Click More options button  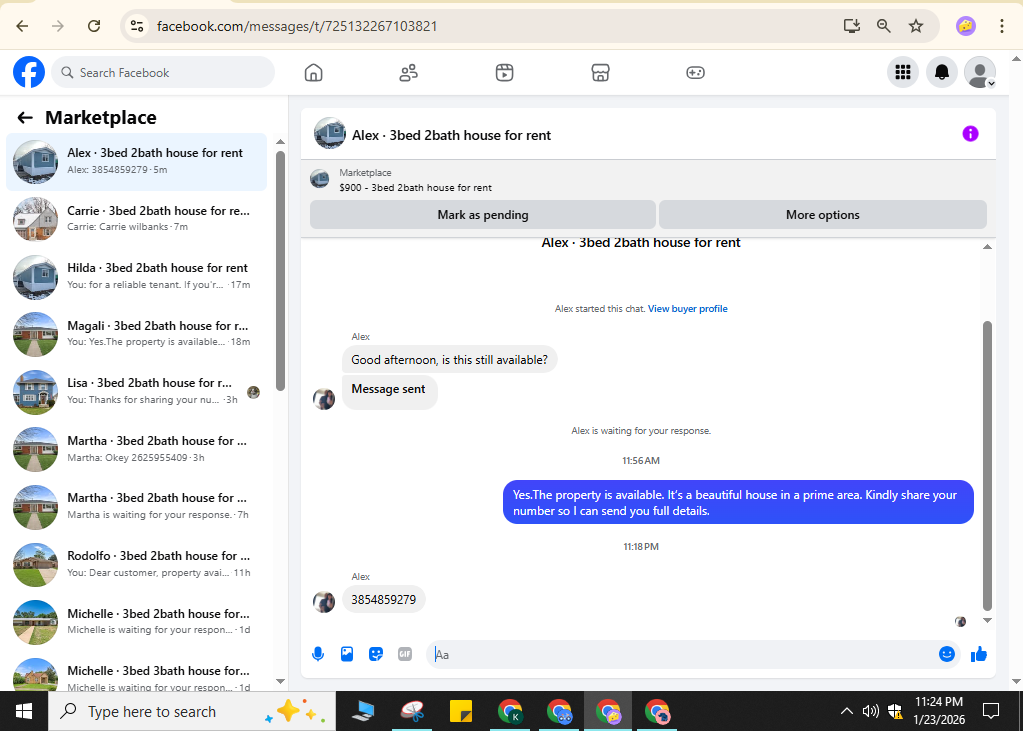click(x=823, y=215)
